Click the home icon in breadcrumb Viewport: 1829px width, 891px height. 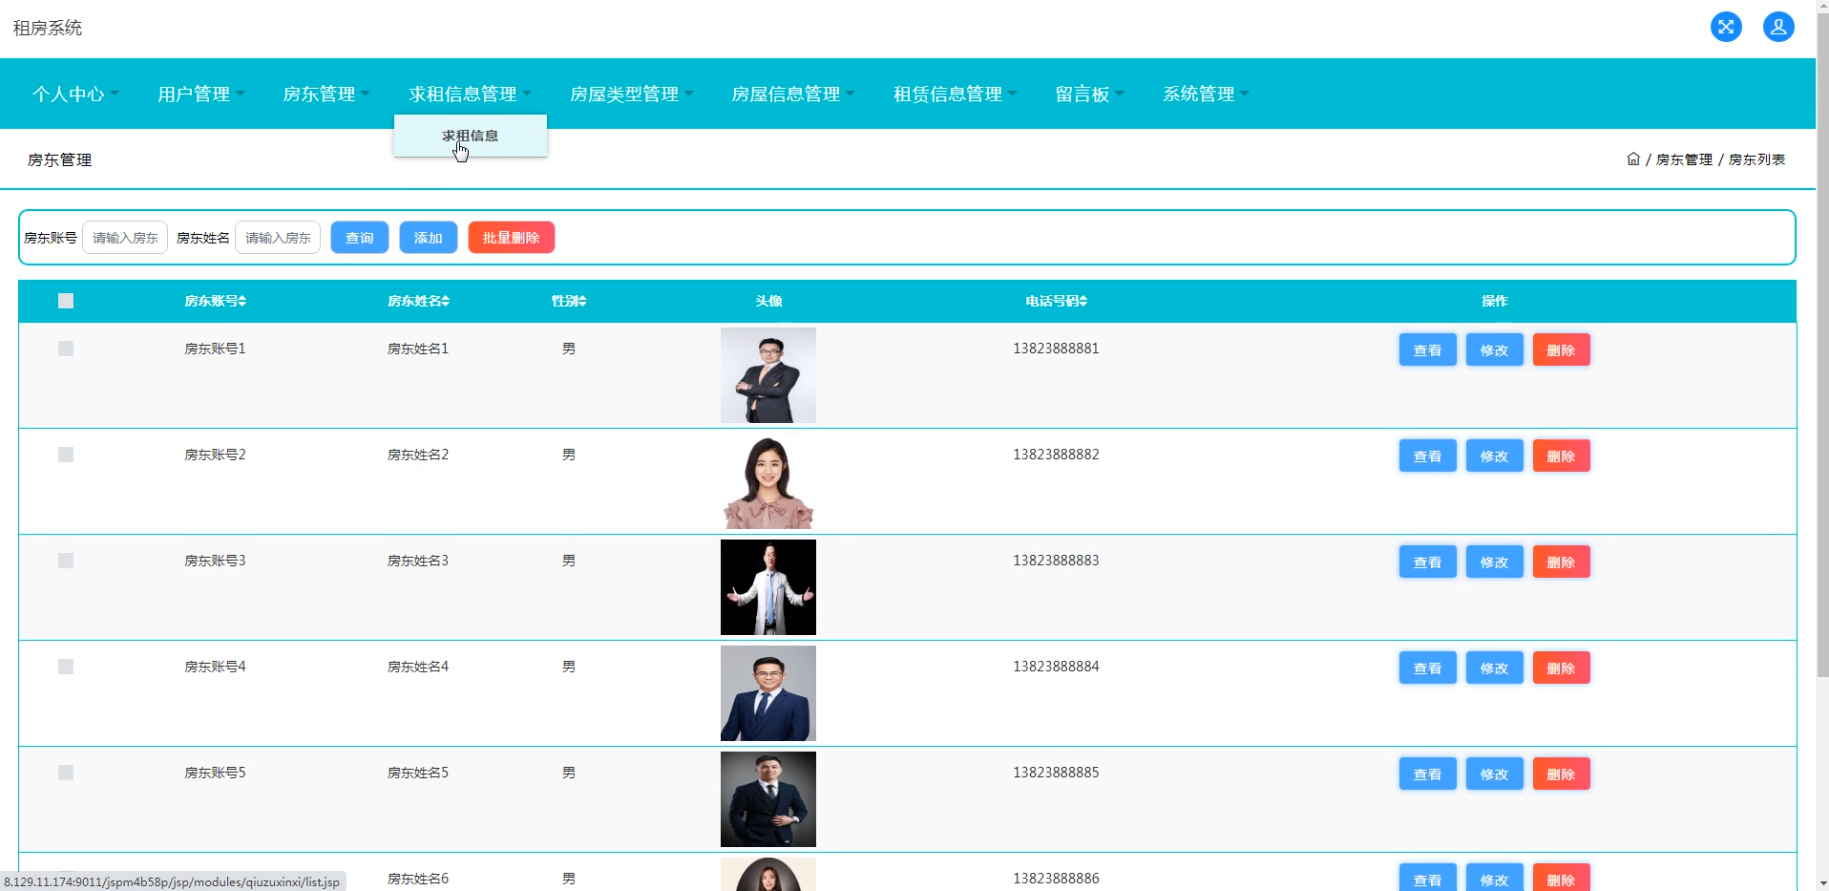(1633, 159)
